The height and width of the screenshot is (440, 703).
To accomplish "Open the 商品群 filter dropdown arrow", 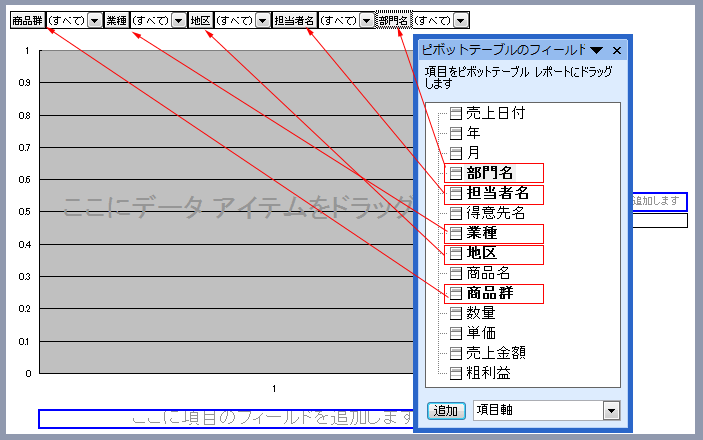I will click(x=93, y=20).
